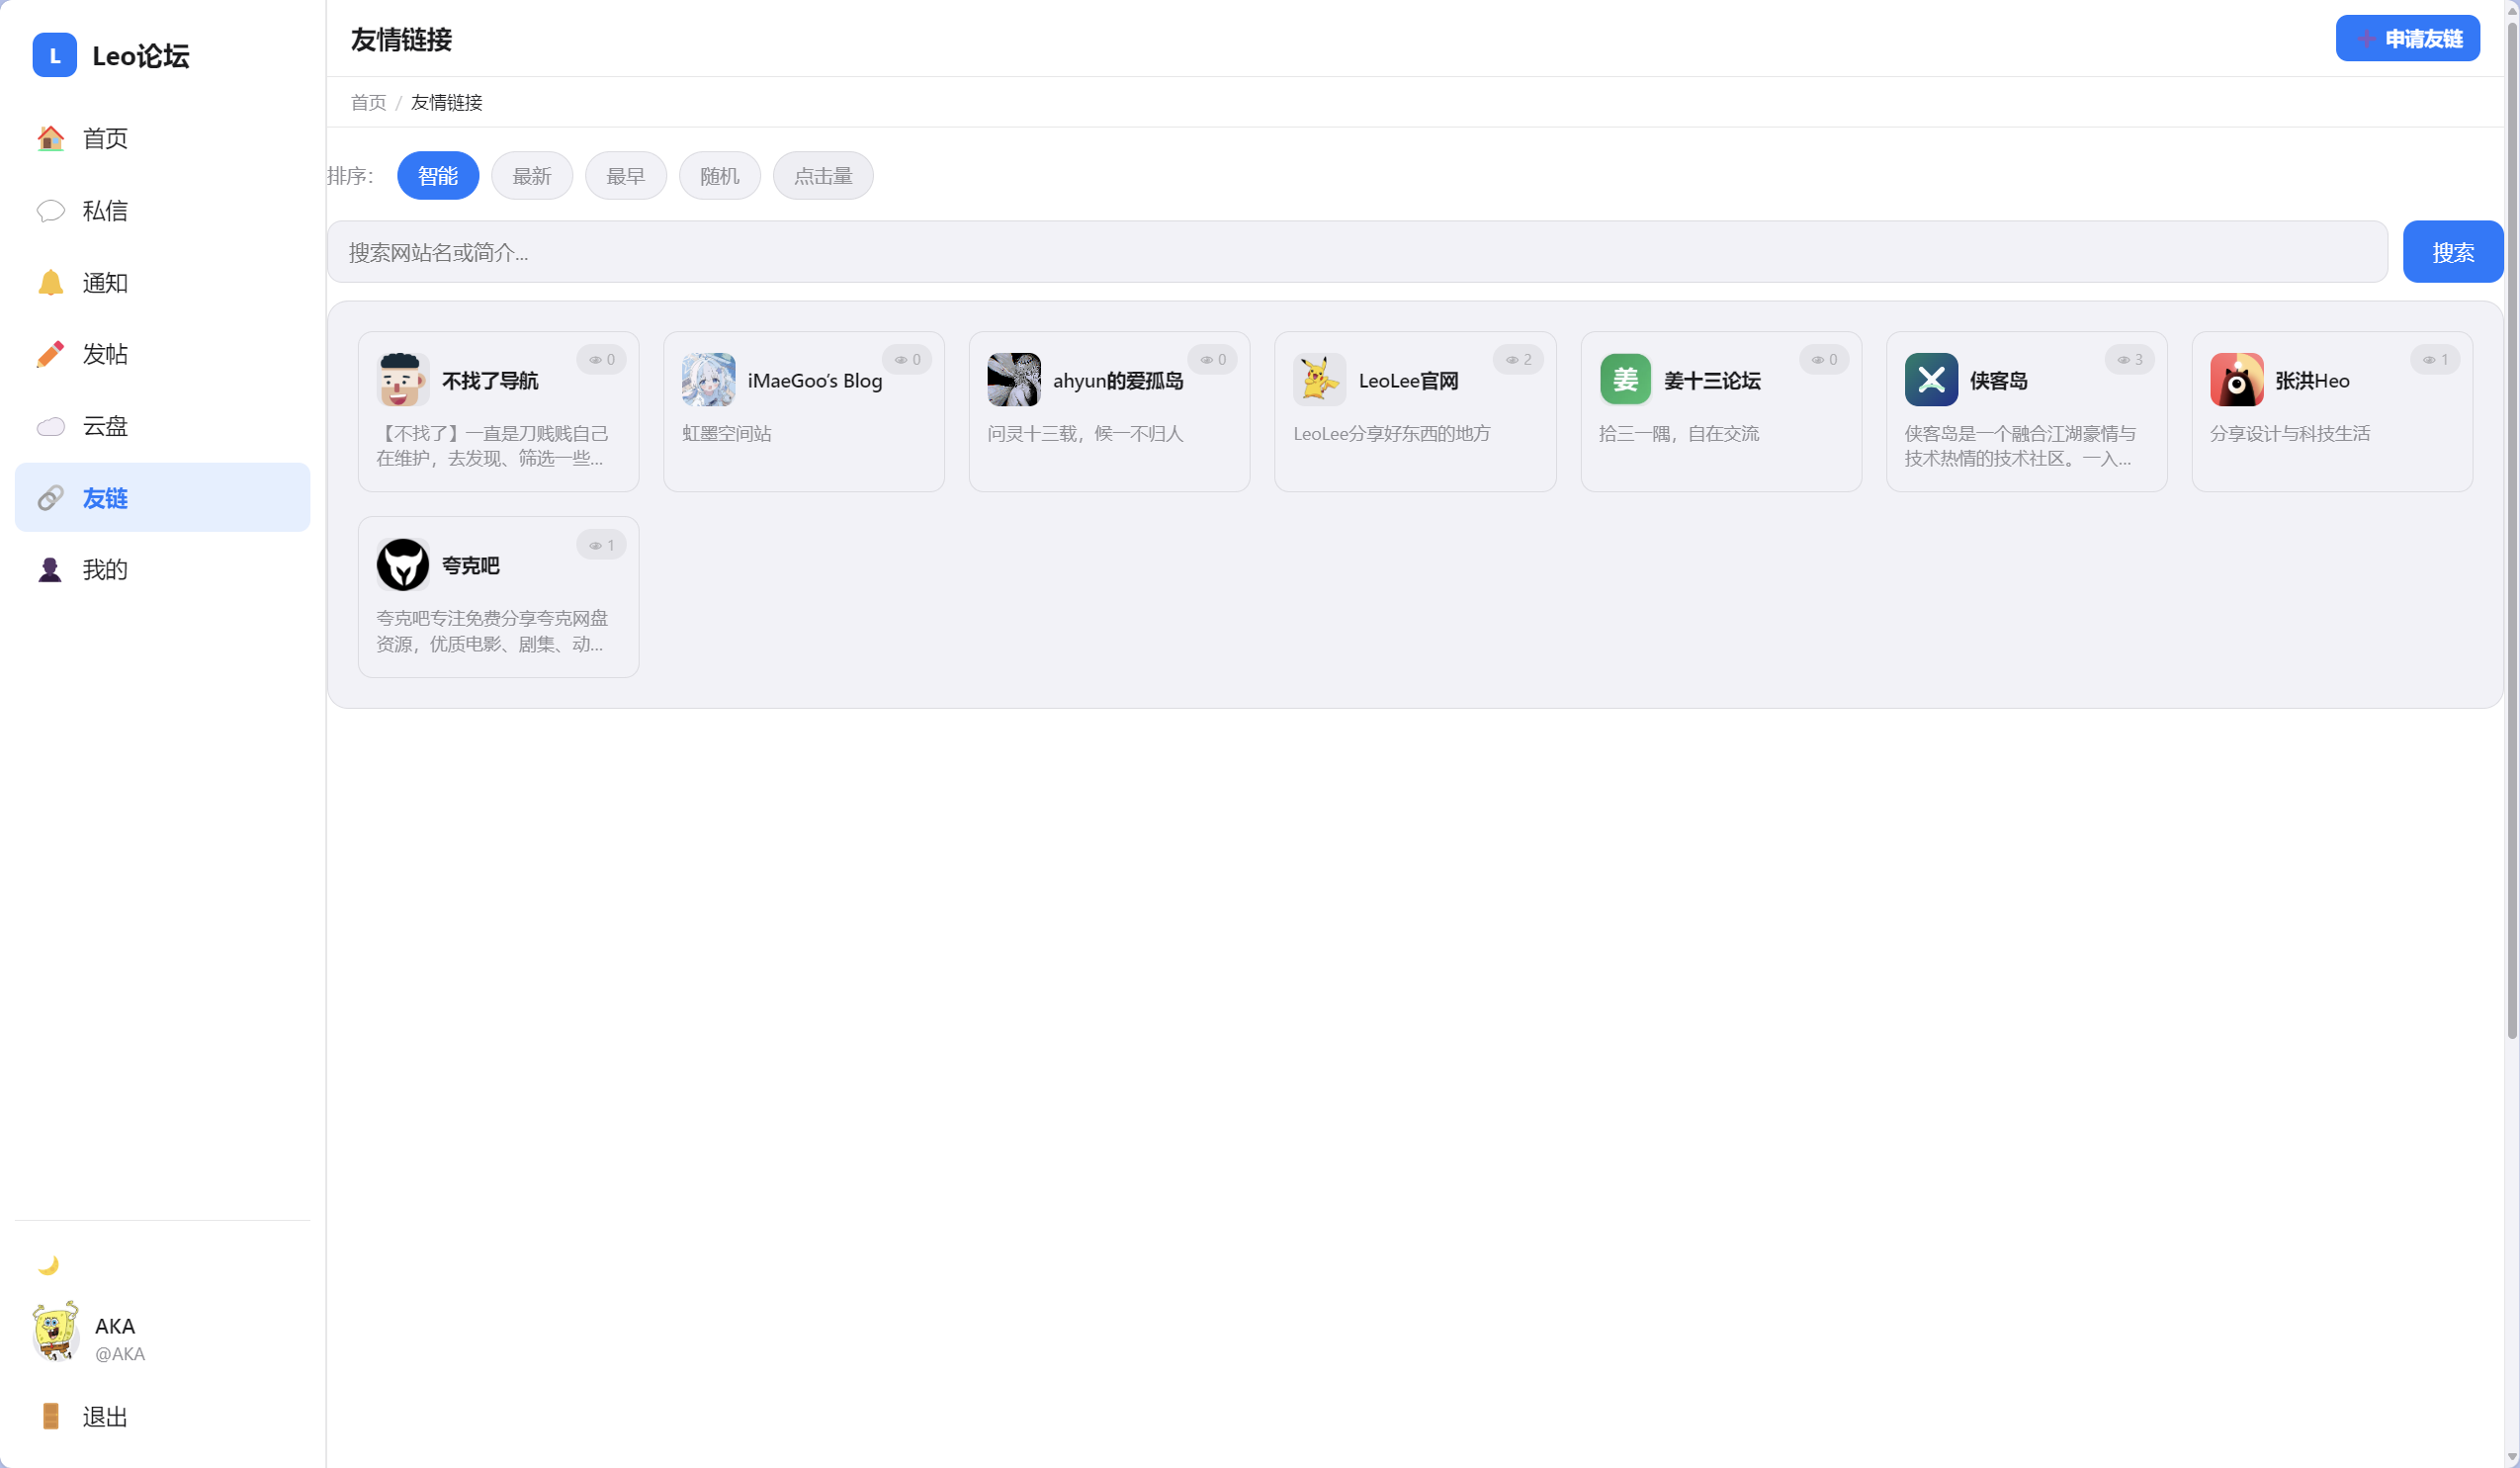2520x1468 pixels.
Task: Click the bell icon for 通知
Action: (x=50, y=282)
